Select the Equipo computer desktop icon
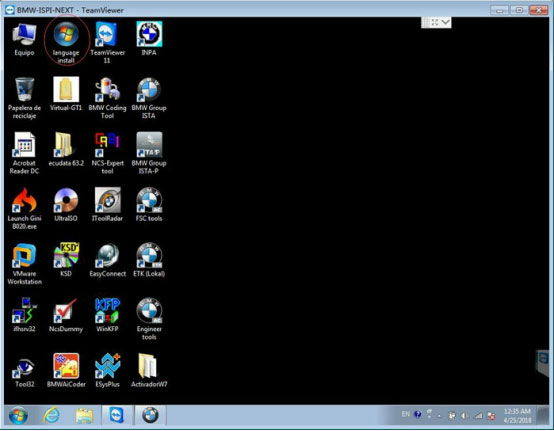554x431 pixels. pos(24,39)
